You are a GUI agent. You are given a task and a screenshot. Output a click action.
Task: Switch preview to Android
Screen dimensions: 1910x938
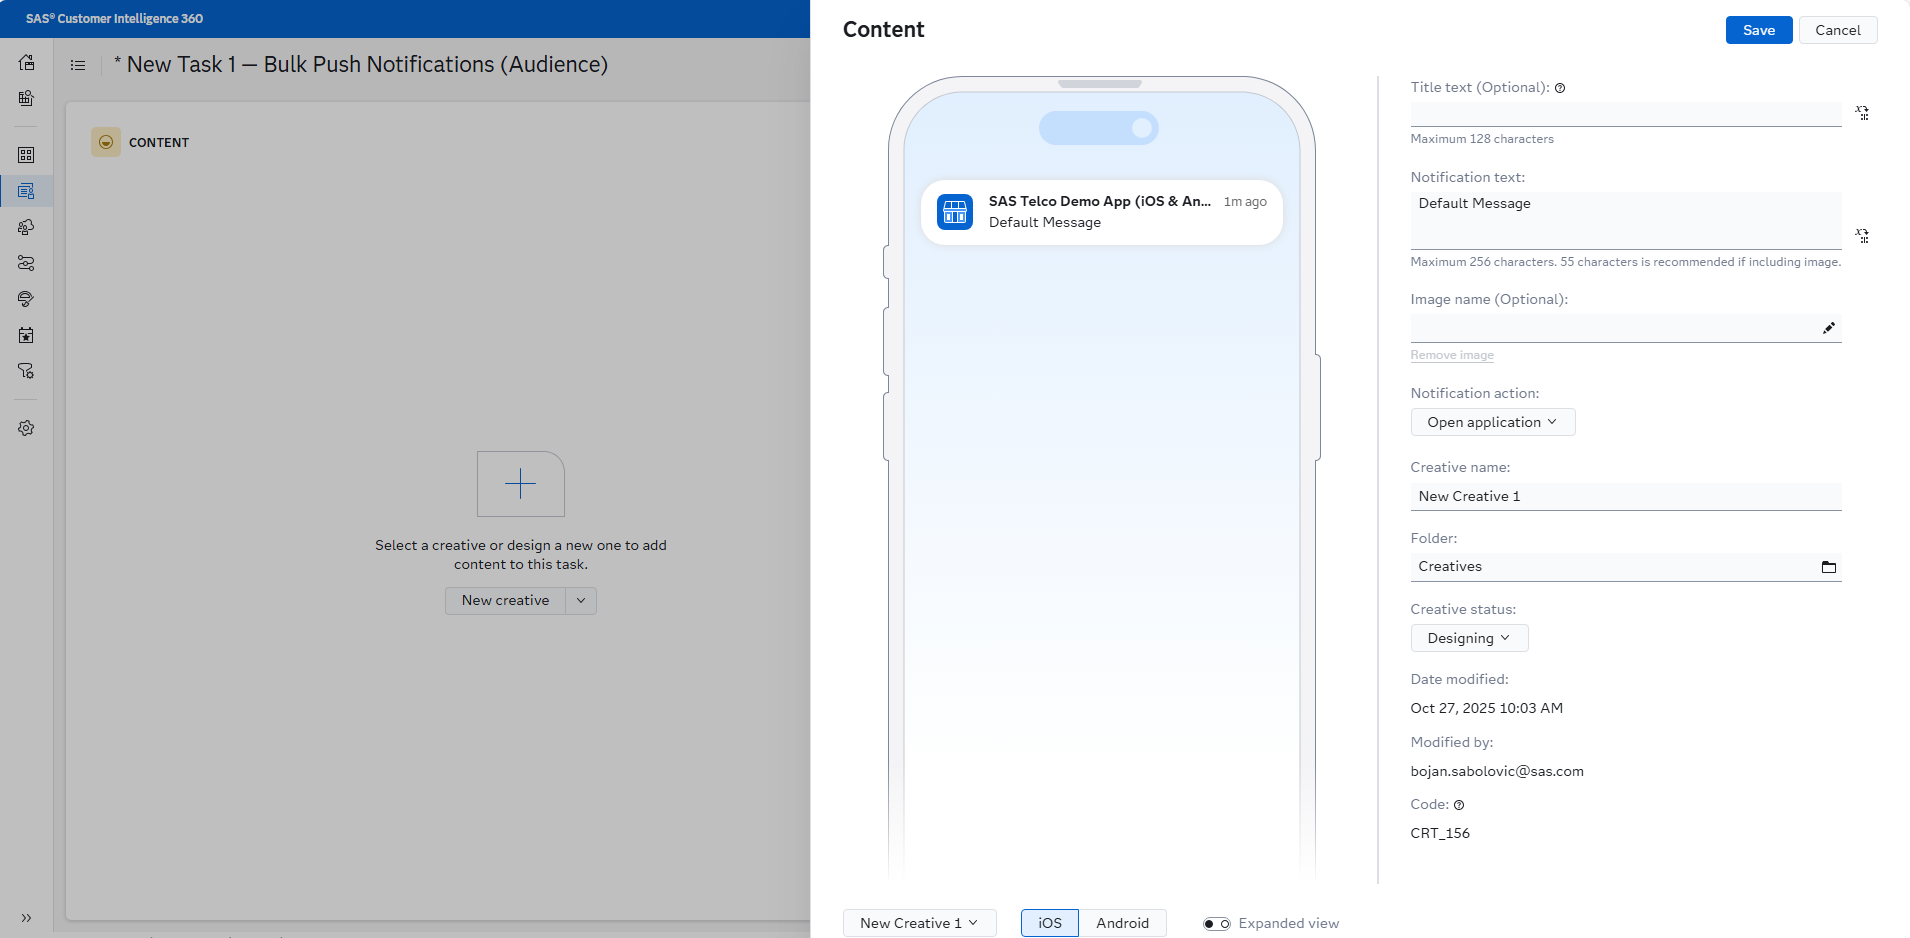(x=1122, y=923)
